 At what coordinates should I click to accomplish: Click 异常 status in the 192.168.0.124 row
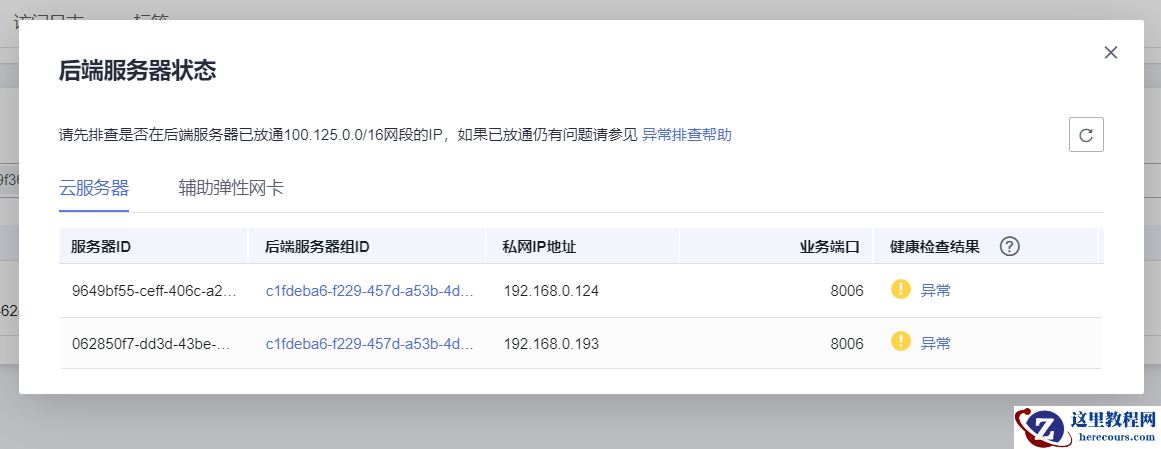[935, 291]
